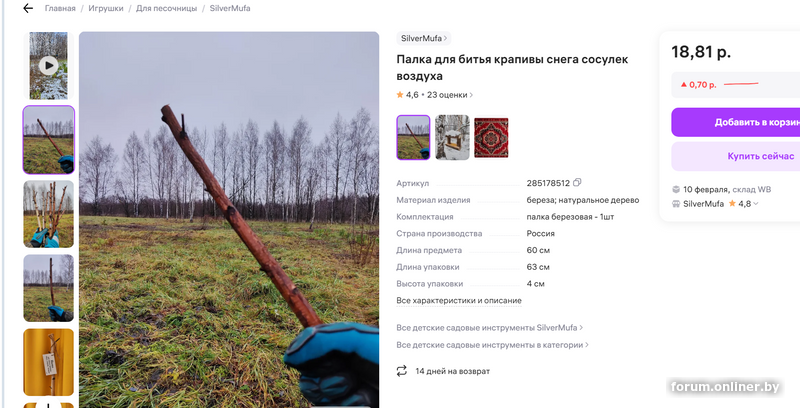
Task: Go back using the left arrow icon
Action: coord(28,8)
